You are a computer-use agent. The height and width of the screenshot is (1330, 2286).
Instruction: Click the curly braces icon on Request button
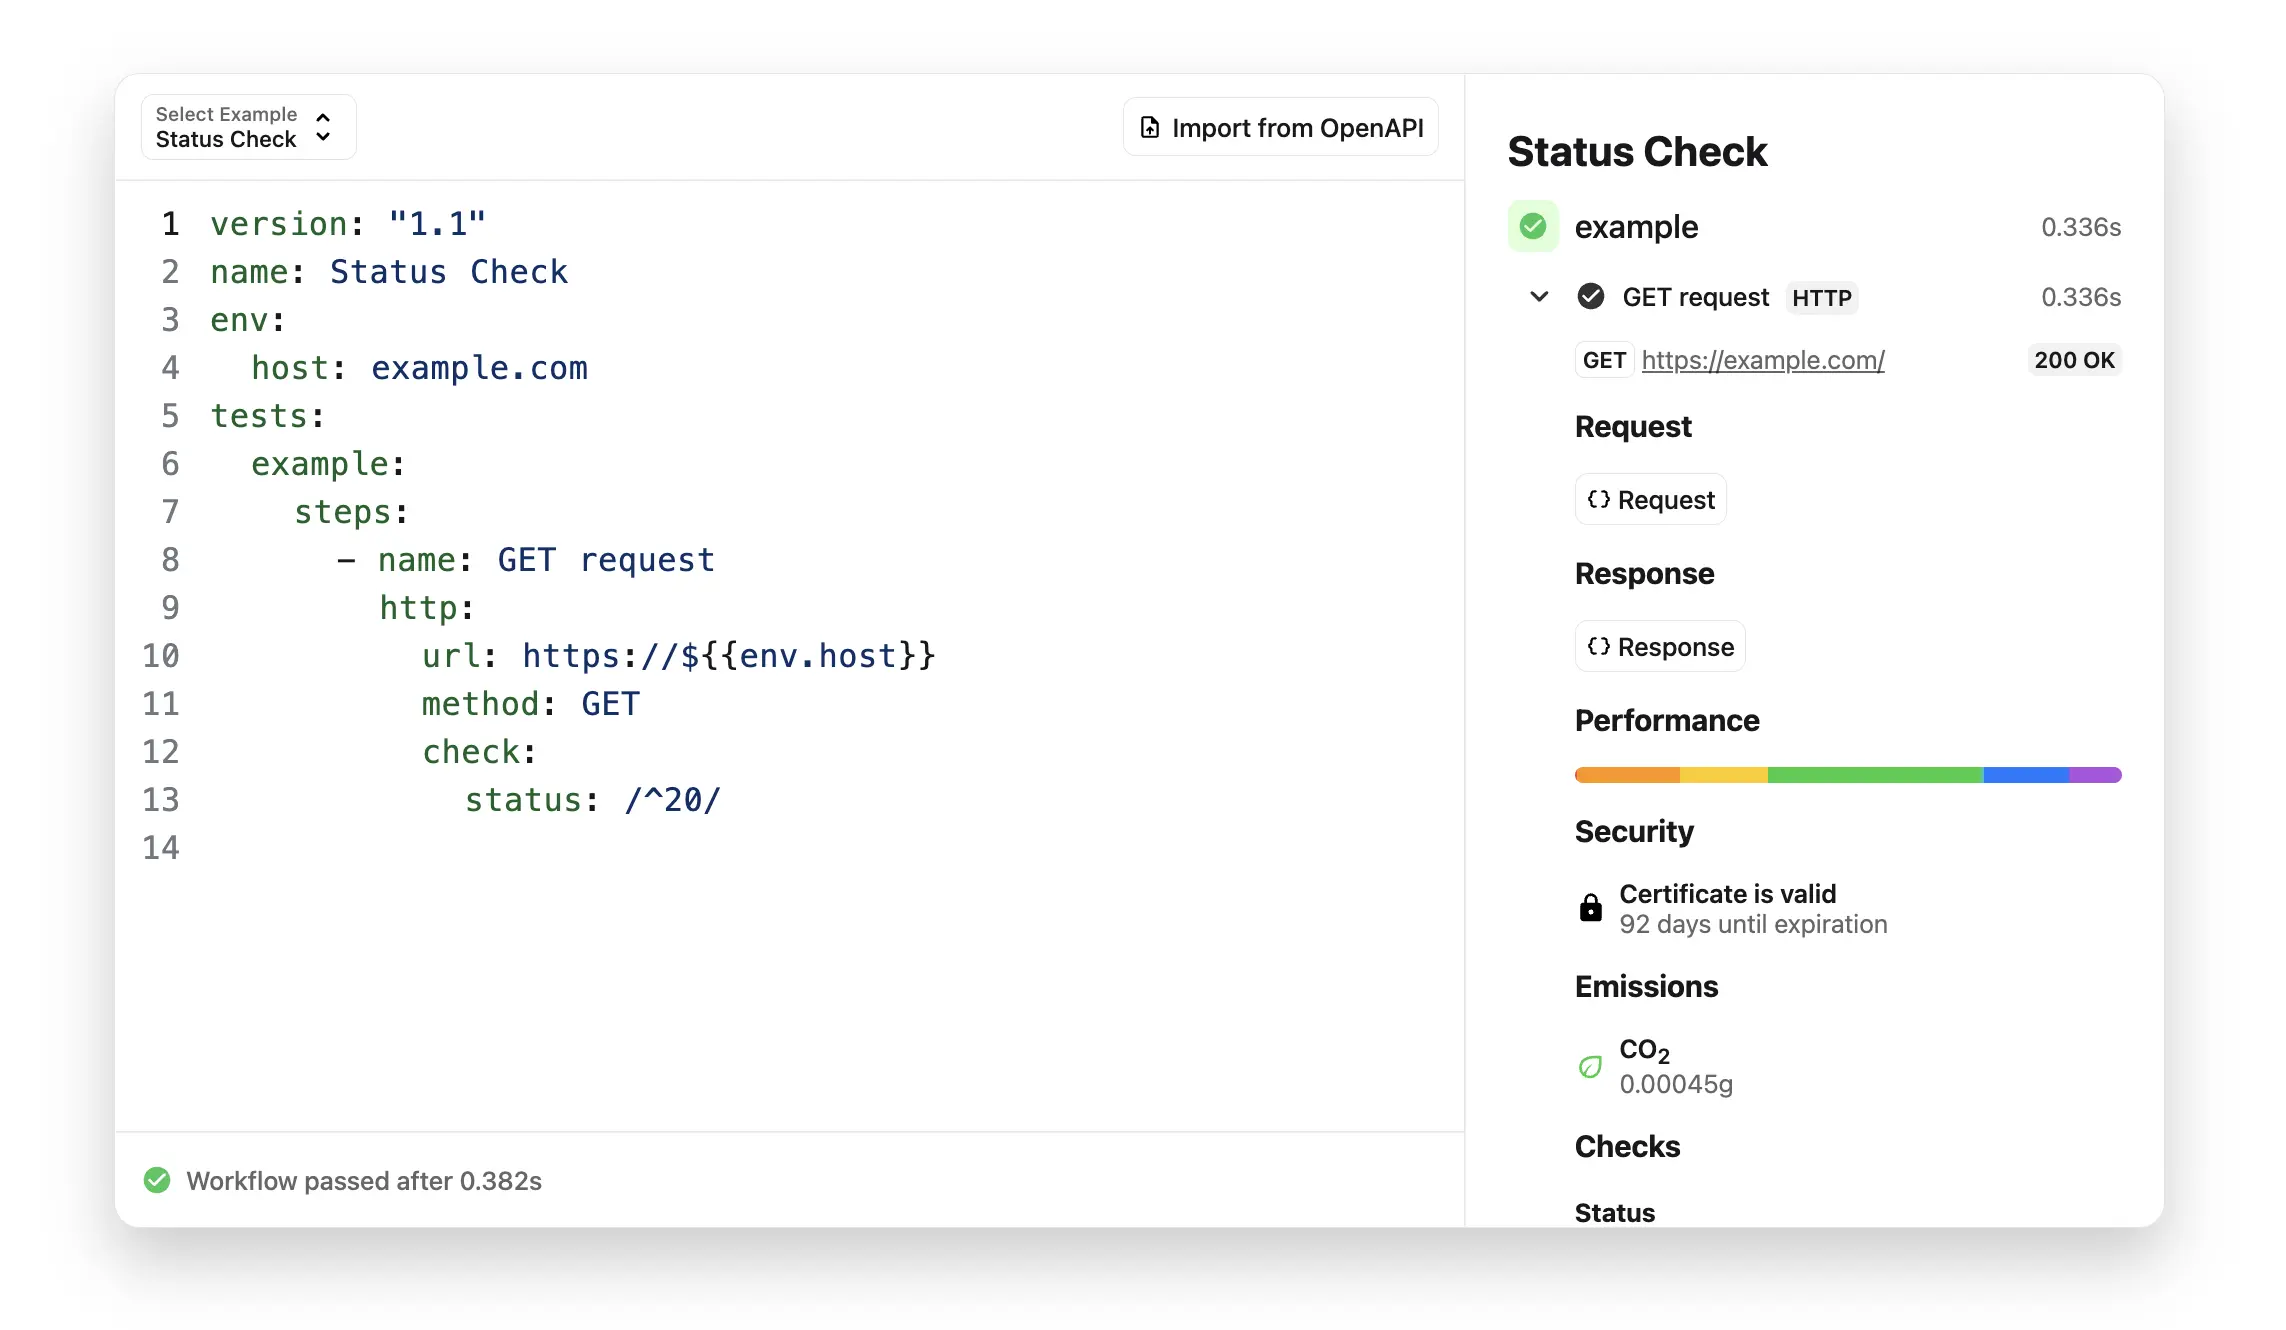coord(1598,500)
